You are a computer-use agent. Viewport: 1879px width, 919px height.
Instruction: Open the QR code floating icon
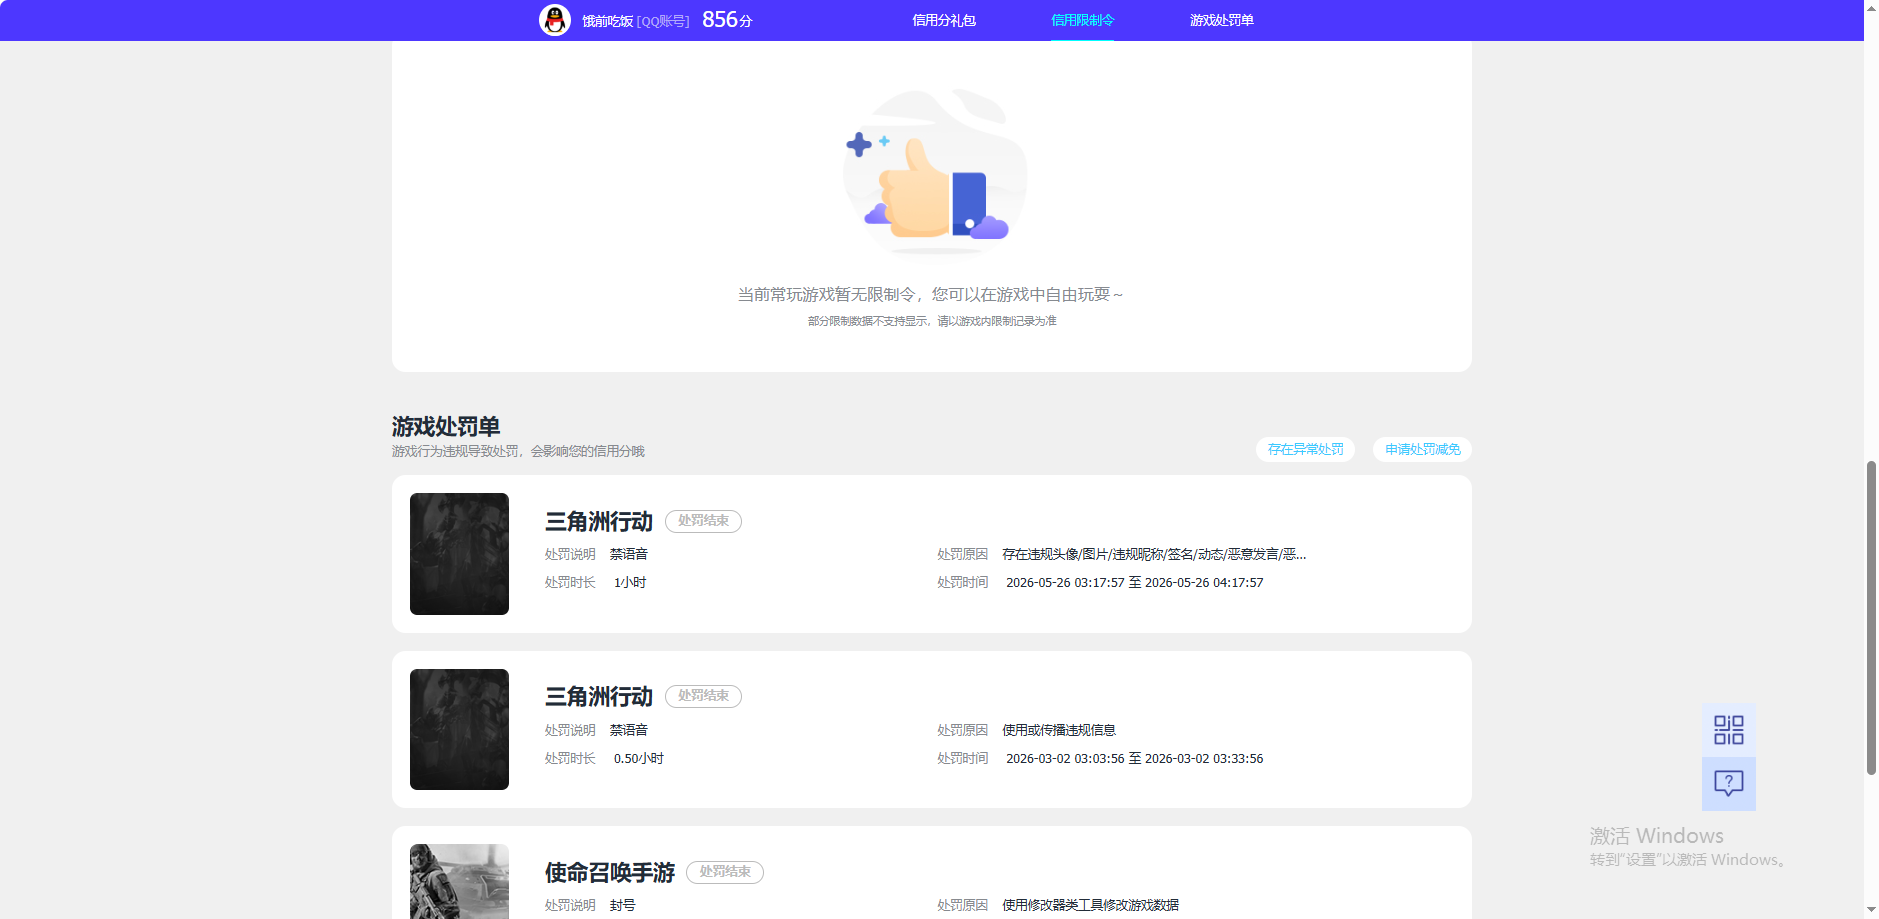1728,730
